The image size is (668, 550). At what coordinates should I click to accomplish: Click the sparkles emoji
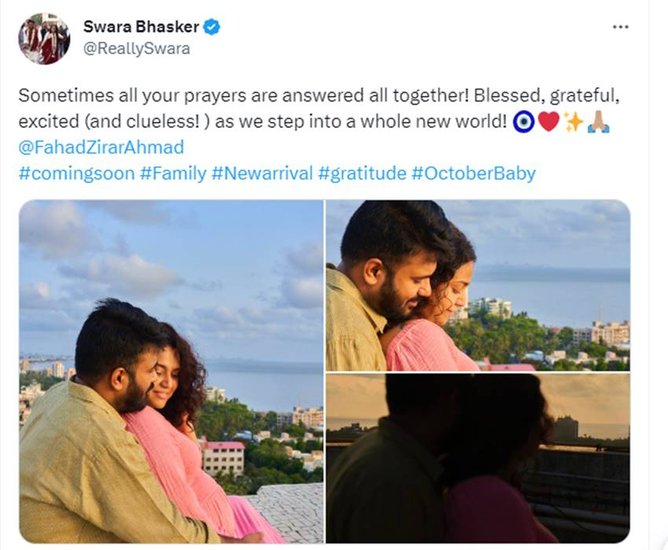[573, 122]
